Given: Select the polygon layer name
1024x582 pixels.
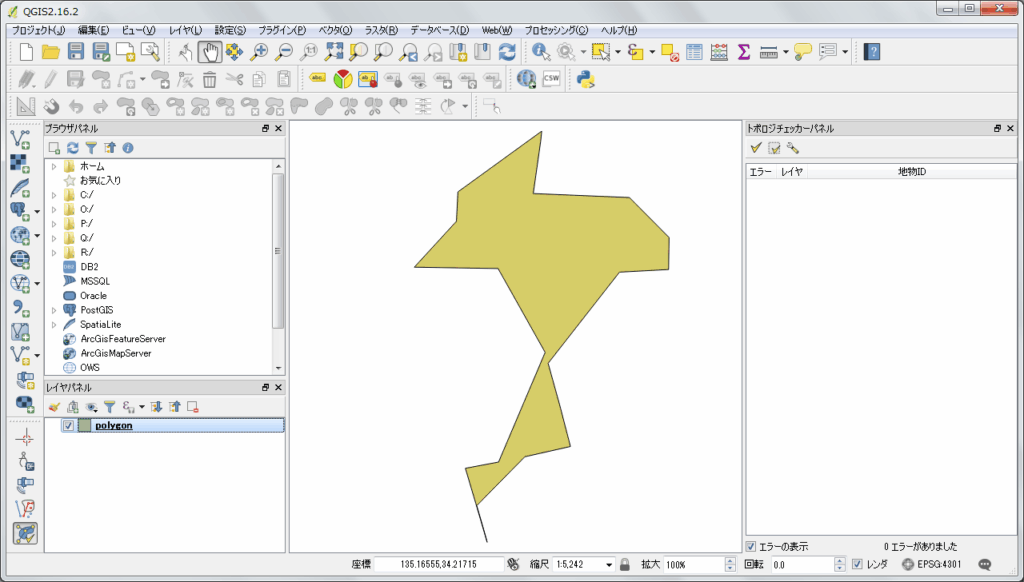Looking at the screenshot, I should click(114, 425).
